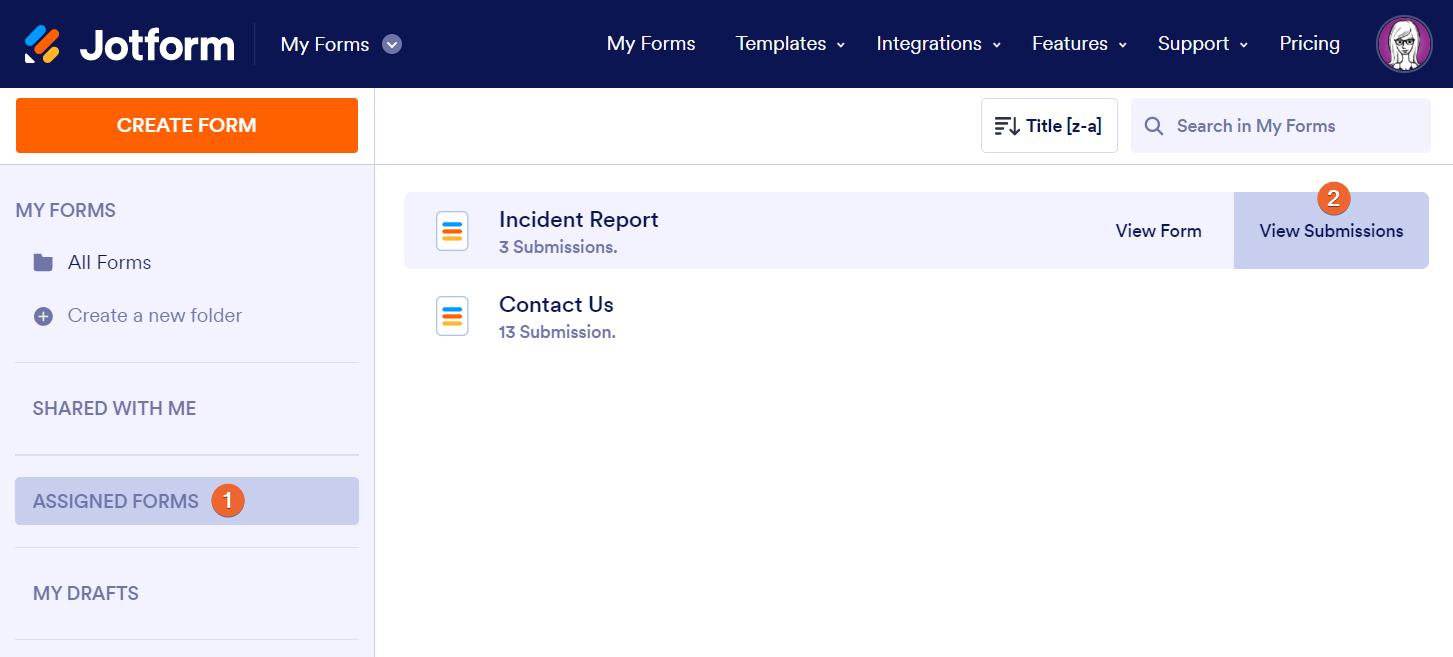Click the Contact Us form icon

[452, 316]
